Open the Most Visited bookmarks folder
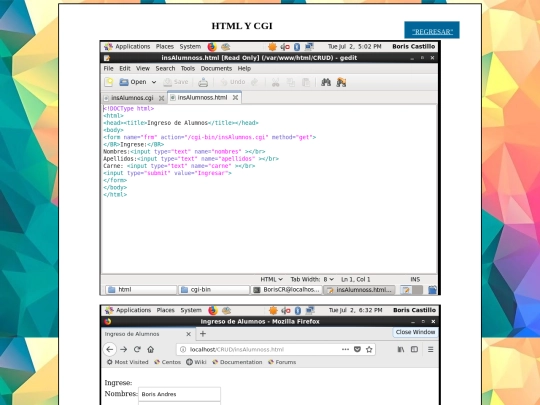Viewport: 540px width, 405px height. tap(127, 362)
